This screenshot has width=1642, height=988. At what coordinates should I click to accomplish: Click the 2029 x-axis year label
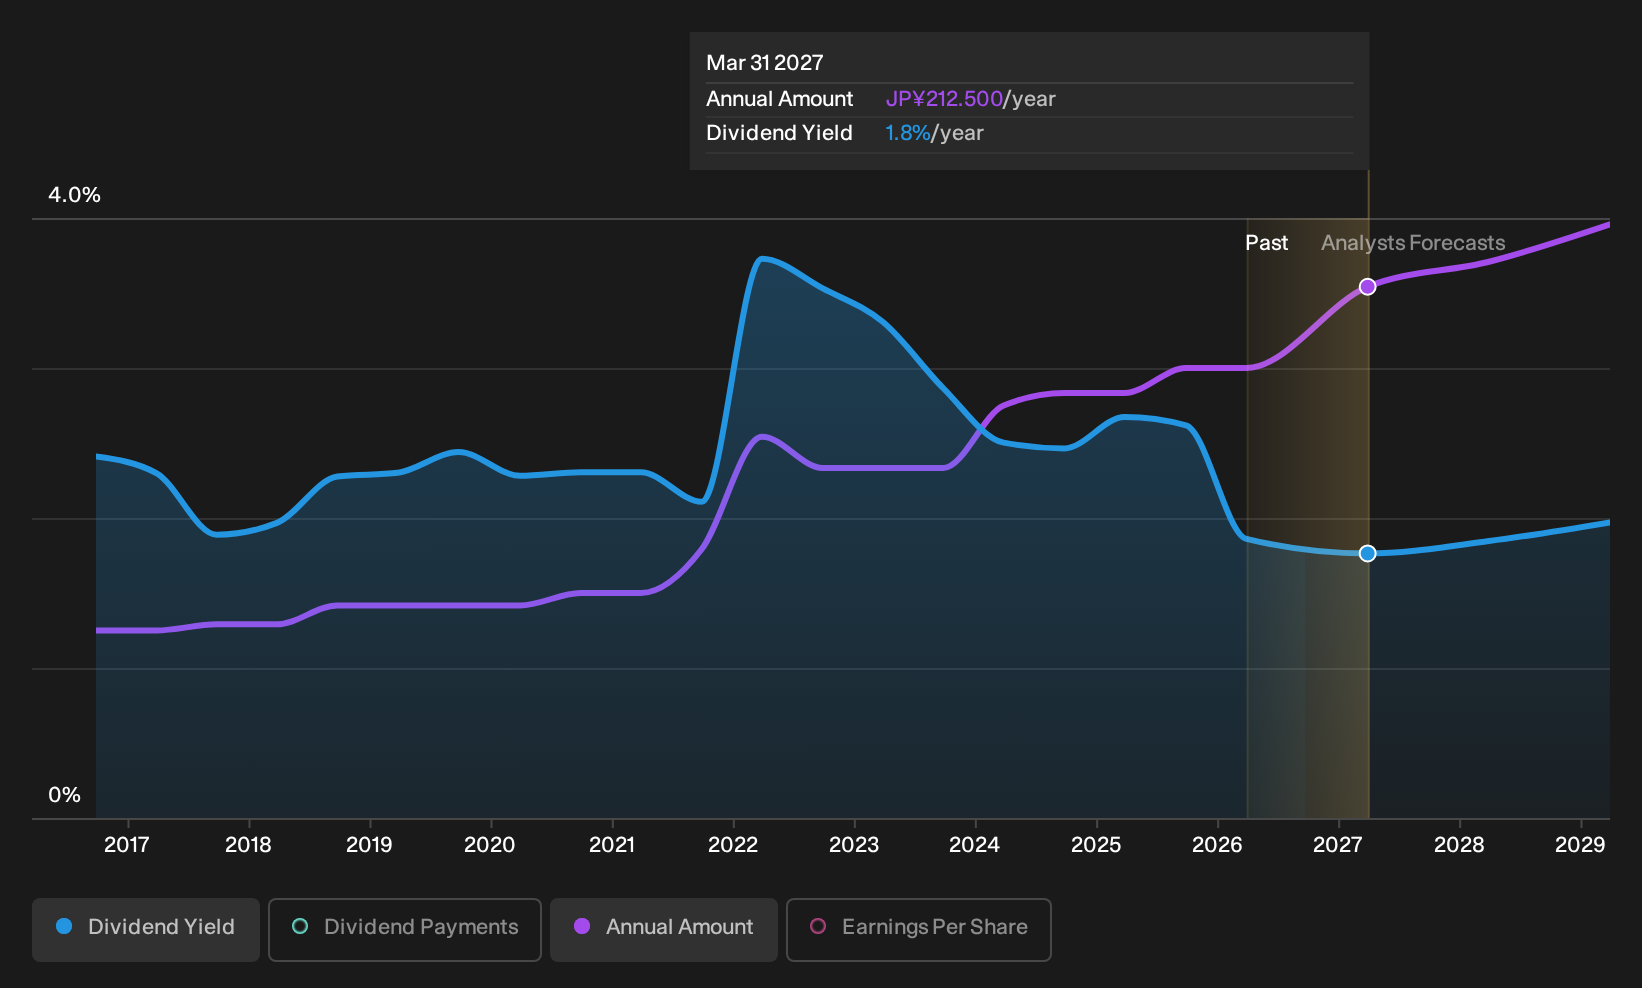point(1580,845)
